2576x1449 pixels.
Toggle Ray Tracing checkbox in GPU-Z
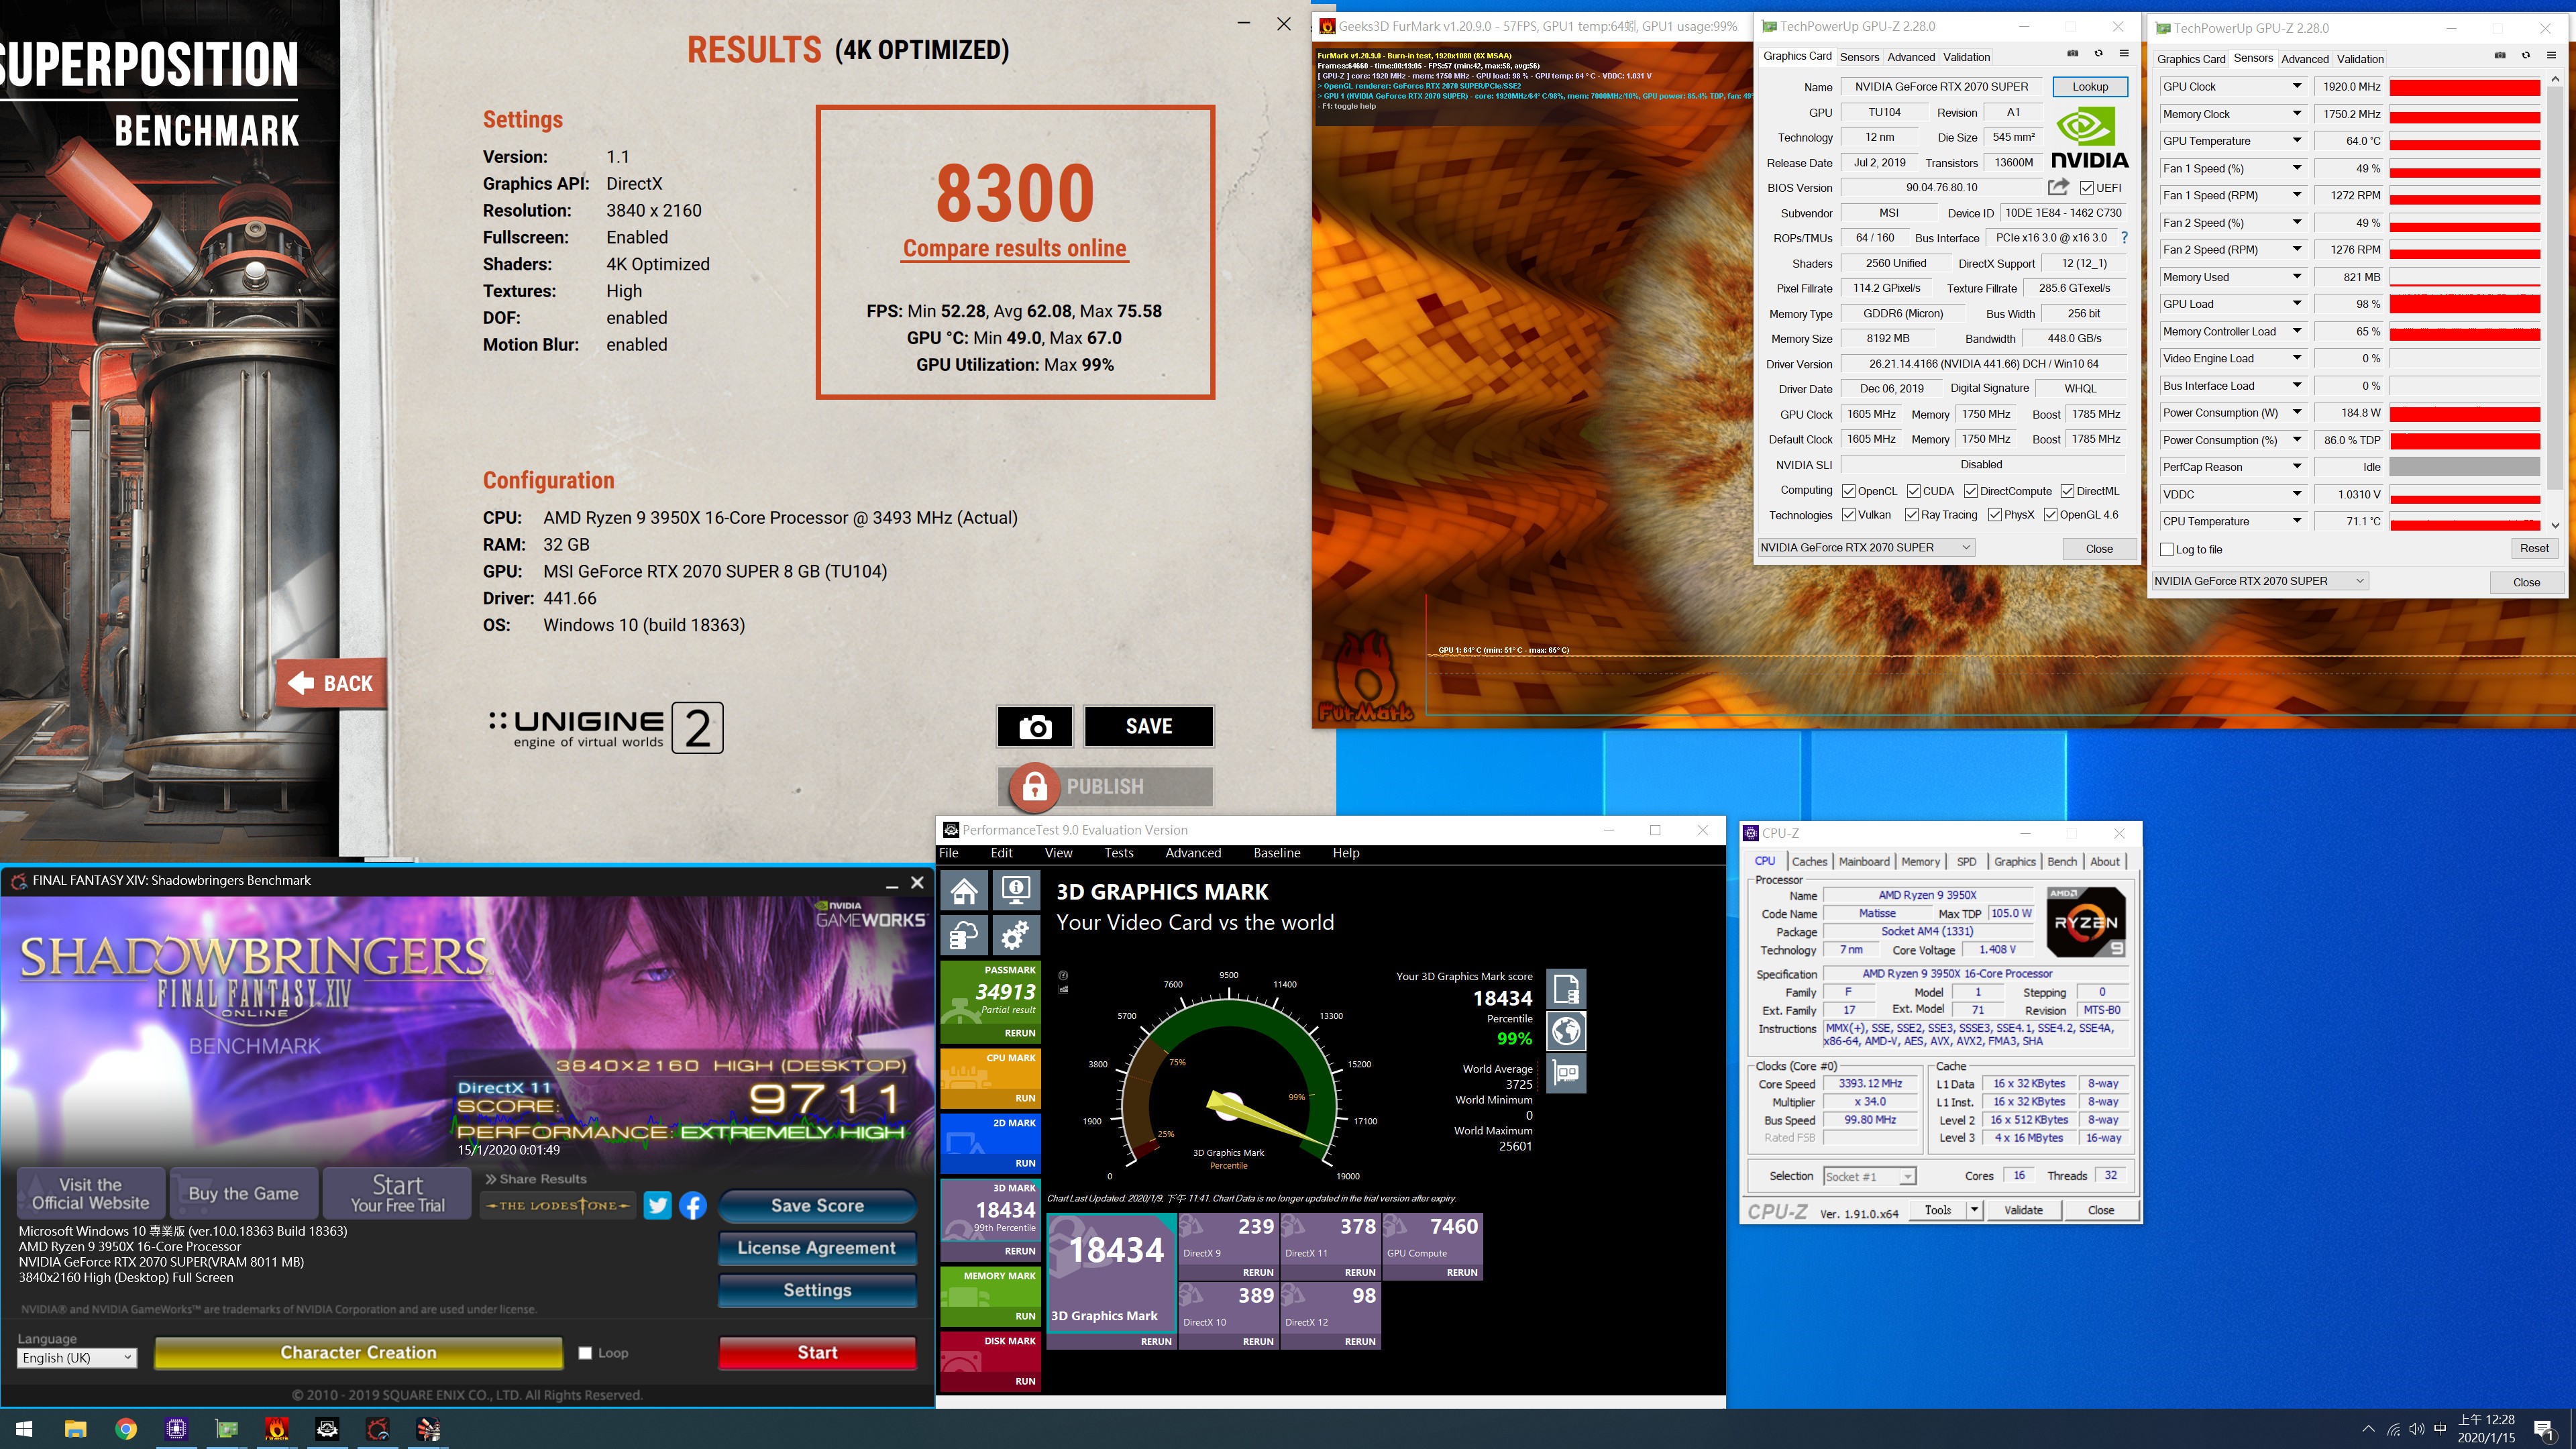1912,515
